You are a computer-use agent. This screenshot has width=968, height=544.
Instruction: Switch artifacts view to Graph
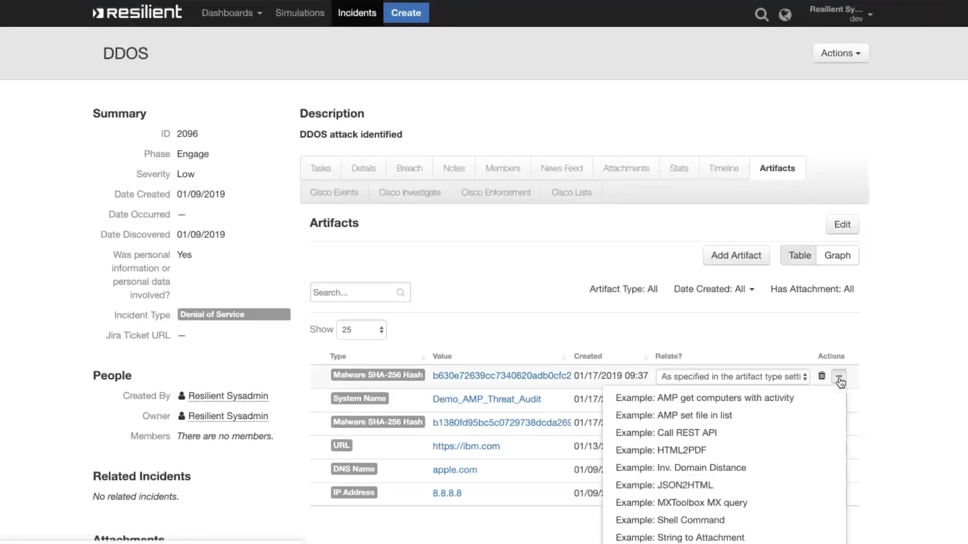point(837,255)
